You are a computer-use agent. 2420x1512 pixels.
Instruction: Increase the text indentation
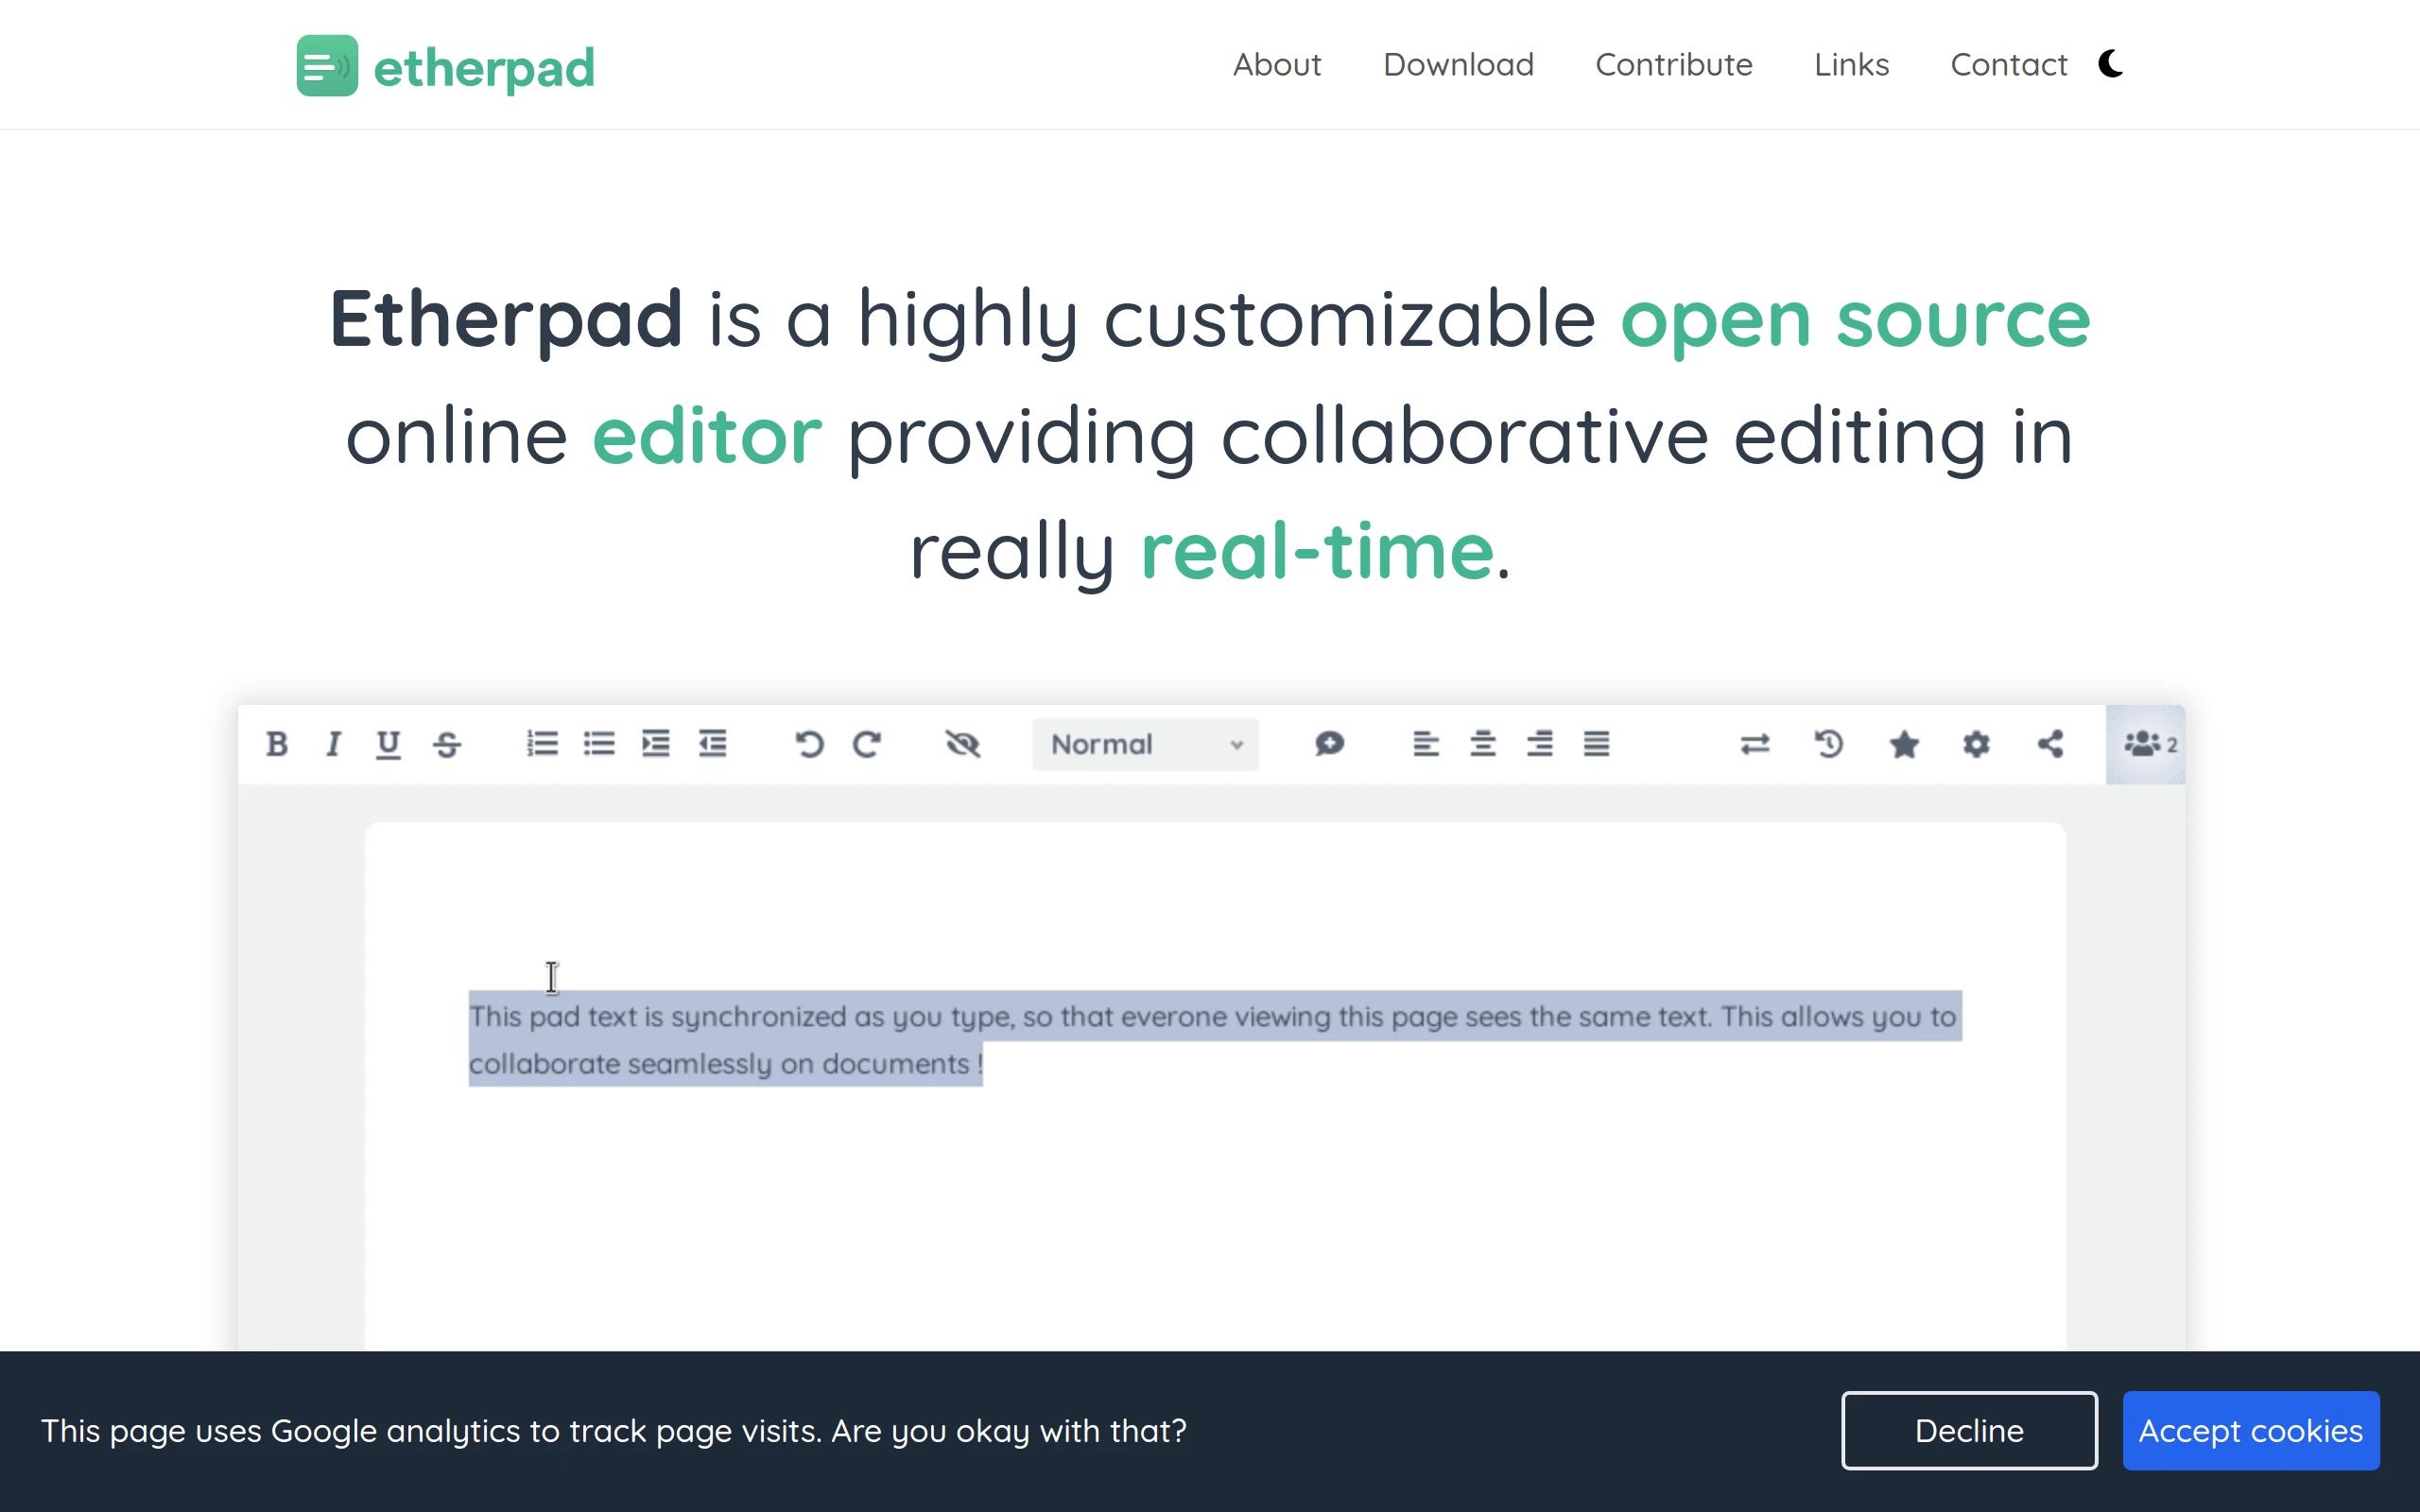(x=656, y=744)
